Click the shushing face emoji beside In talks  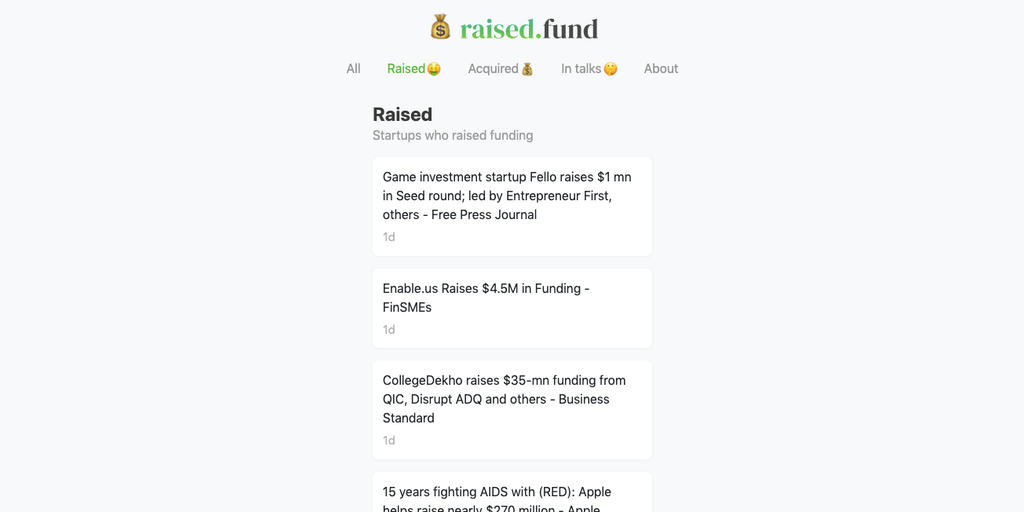click(610, 69)
